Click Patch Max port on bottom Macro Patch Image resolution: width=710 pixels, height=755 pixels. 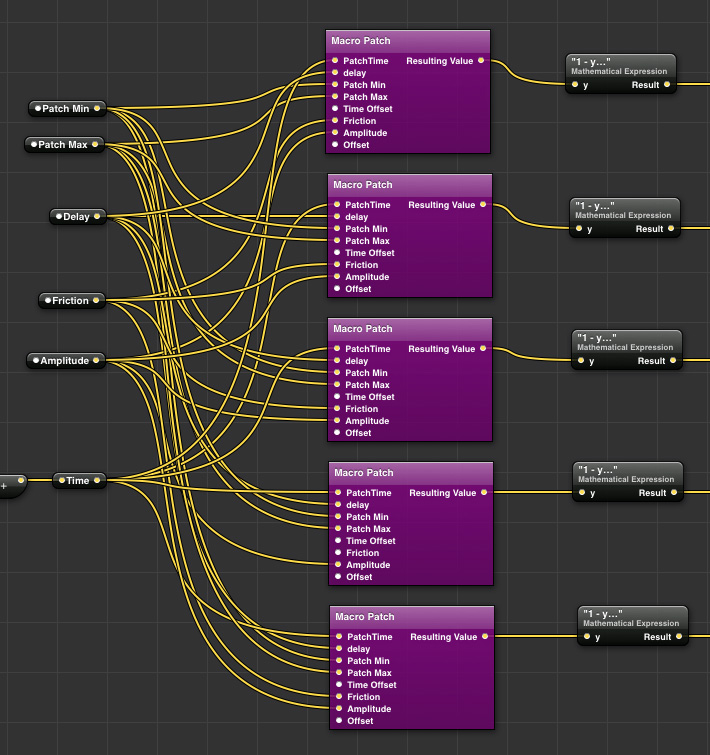tap(339, 672)
